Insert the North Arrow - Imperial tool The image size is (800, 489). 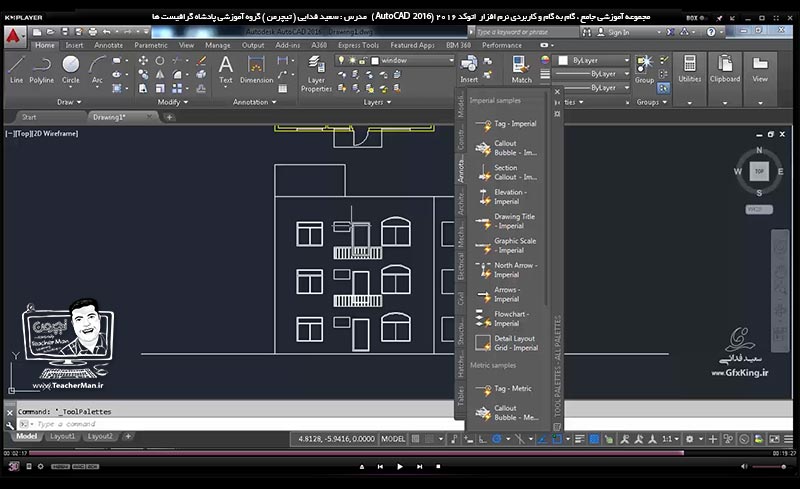pyautogui.click(x=506, y=270)
